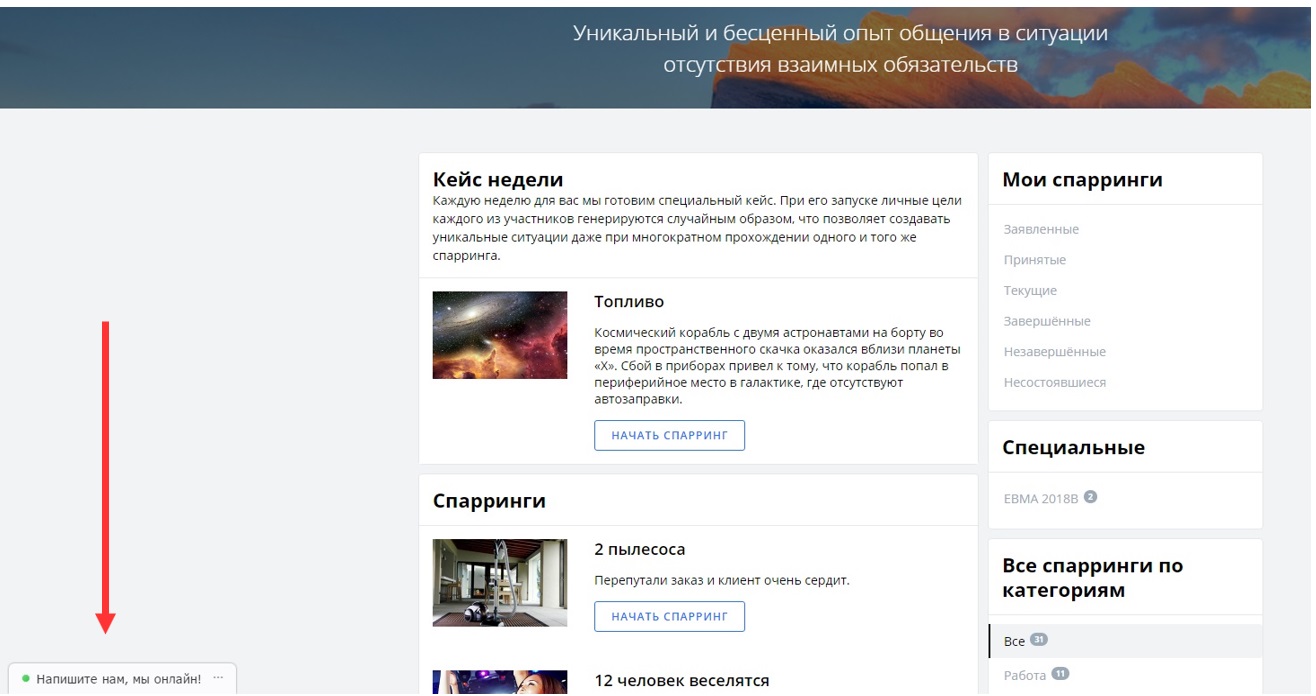Viewport: 1316px width, 696px height.
Task: Open the chat widget options (three dots)
Action: 218,679
